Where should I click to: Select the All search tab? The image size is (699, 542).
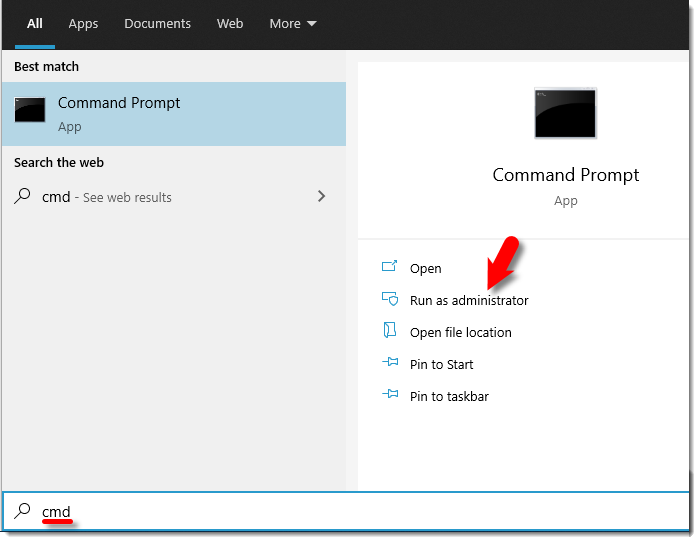[35, 23]
